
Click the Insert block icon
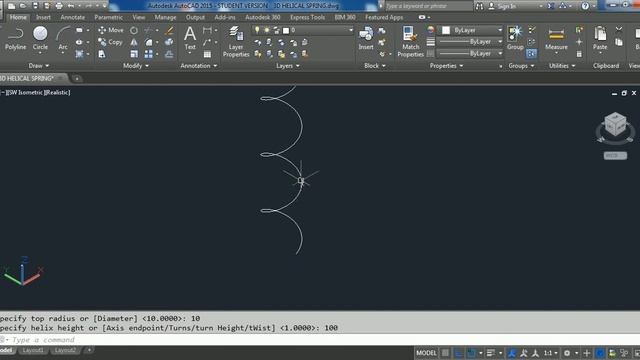pos(366,38)
